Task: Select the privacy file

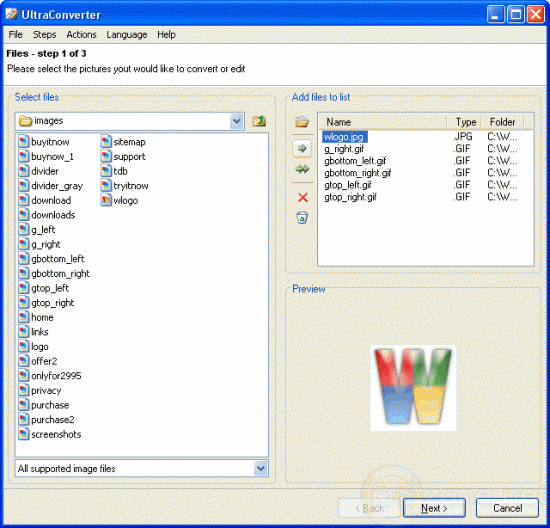Action: (x=40, y=390)
